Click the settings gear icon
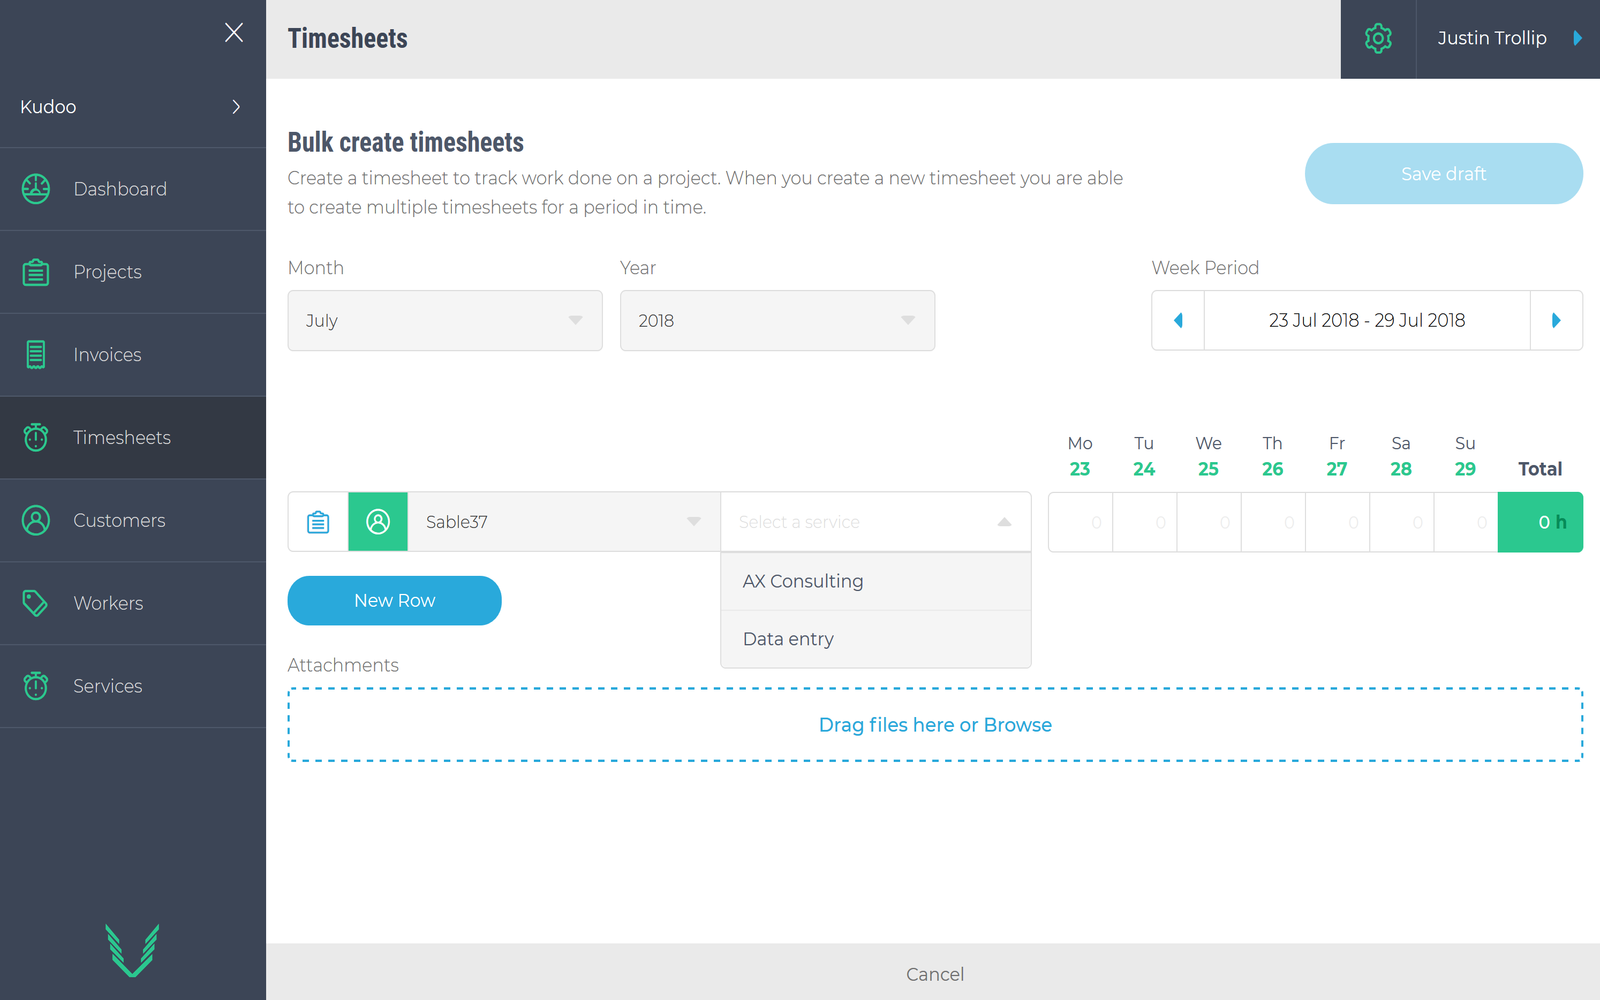The width and height of the screenshot is (1600, 1000). [1378, 38]
